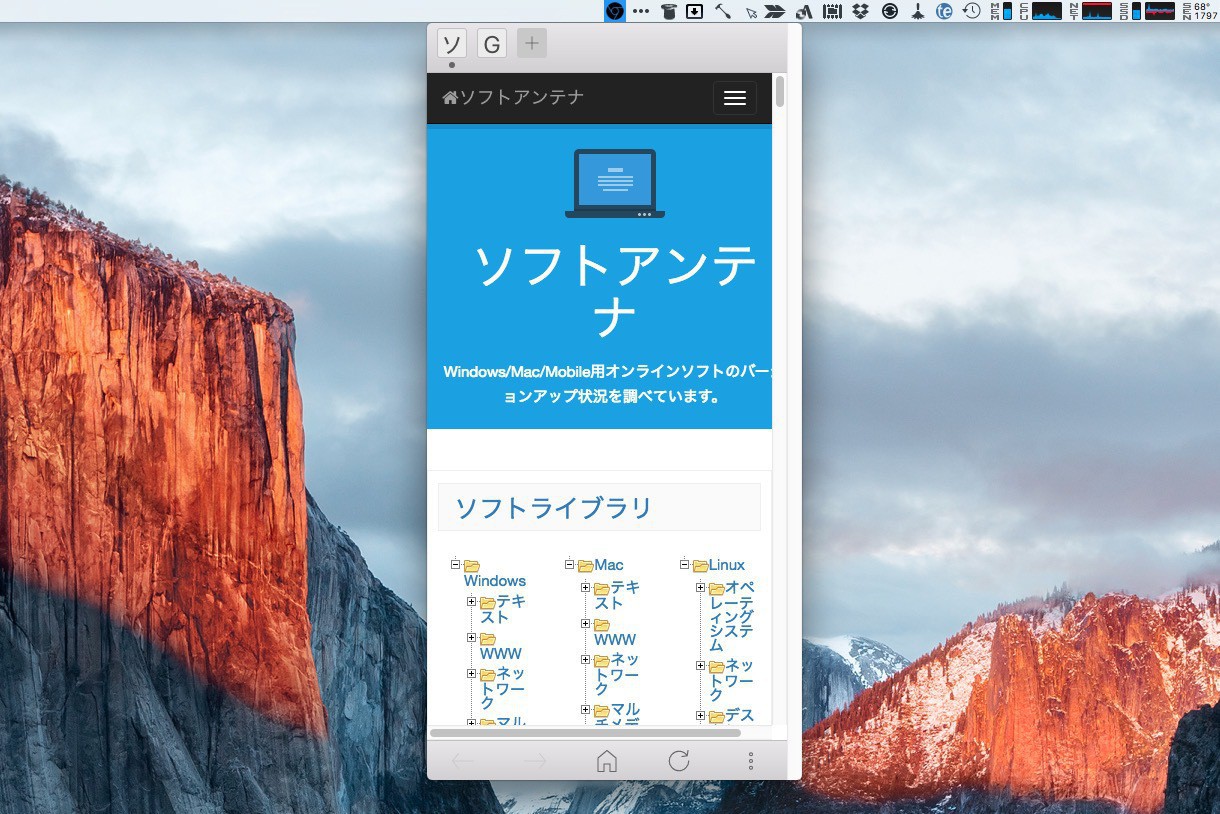Click the blue 'te' menu bar icon
Screen dimensions: 1220x814
coord(944,11)
